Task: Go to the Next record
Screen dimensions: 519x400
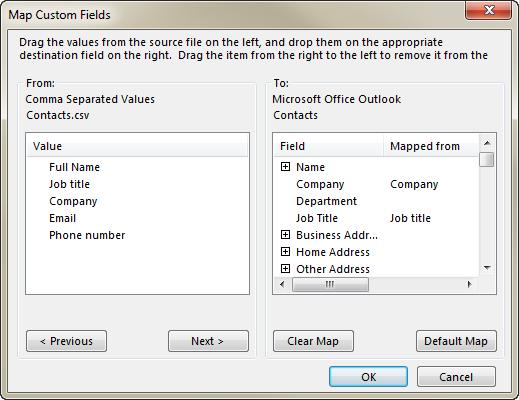Action: (208, 341)
